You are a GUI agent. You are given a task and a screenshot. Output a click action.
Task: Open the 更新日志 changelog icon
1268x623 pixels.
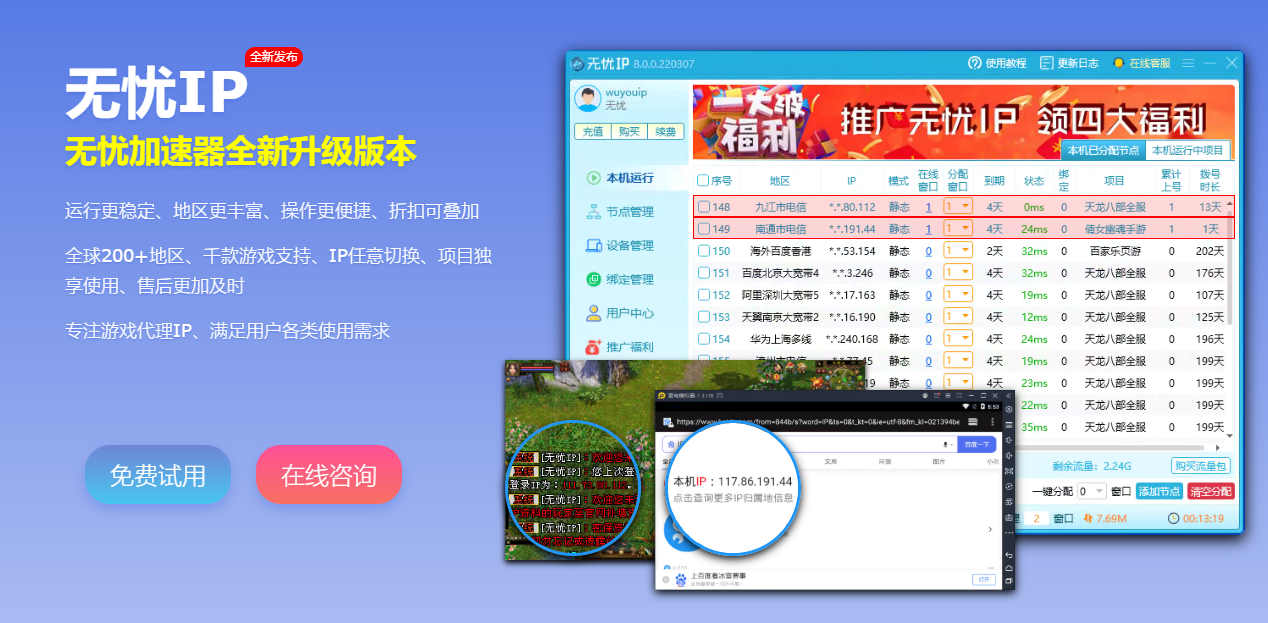(x=1047, y=63)
